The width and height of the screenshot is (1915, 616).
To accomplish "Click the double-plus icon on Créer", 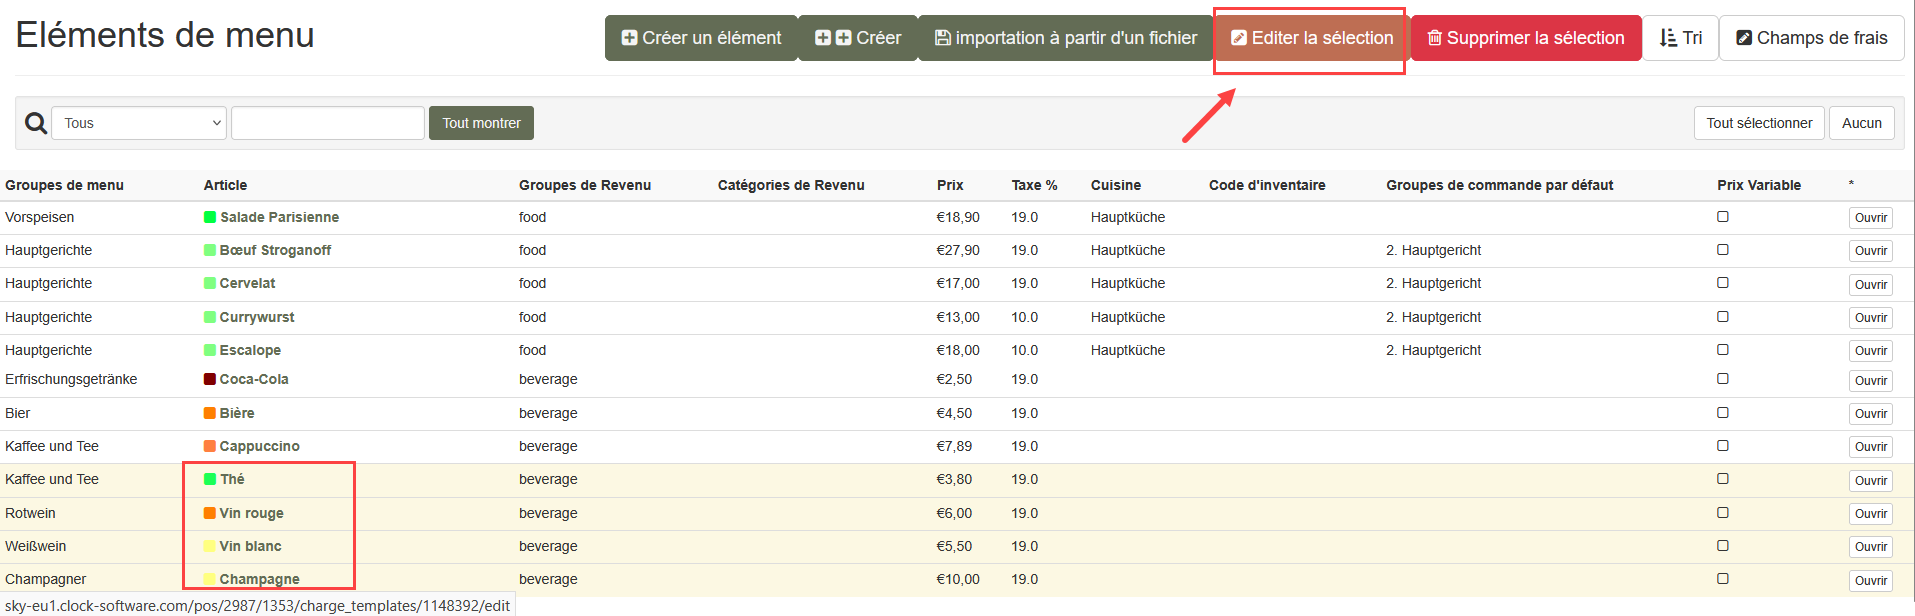I will [x=833, y=38].
